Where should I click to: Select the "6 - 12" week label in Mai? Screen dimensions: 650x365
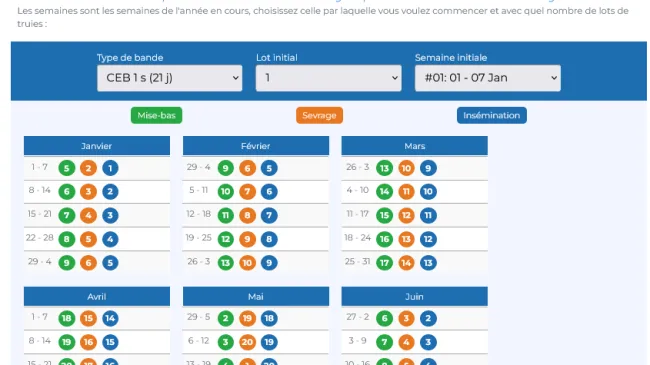pyautogui.click(x=199, y=341)
